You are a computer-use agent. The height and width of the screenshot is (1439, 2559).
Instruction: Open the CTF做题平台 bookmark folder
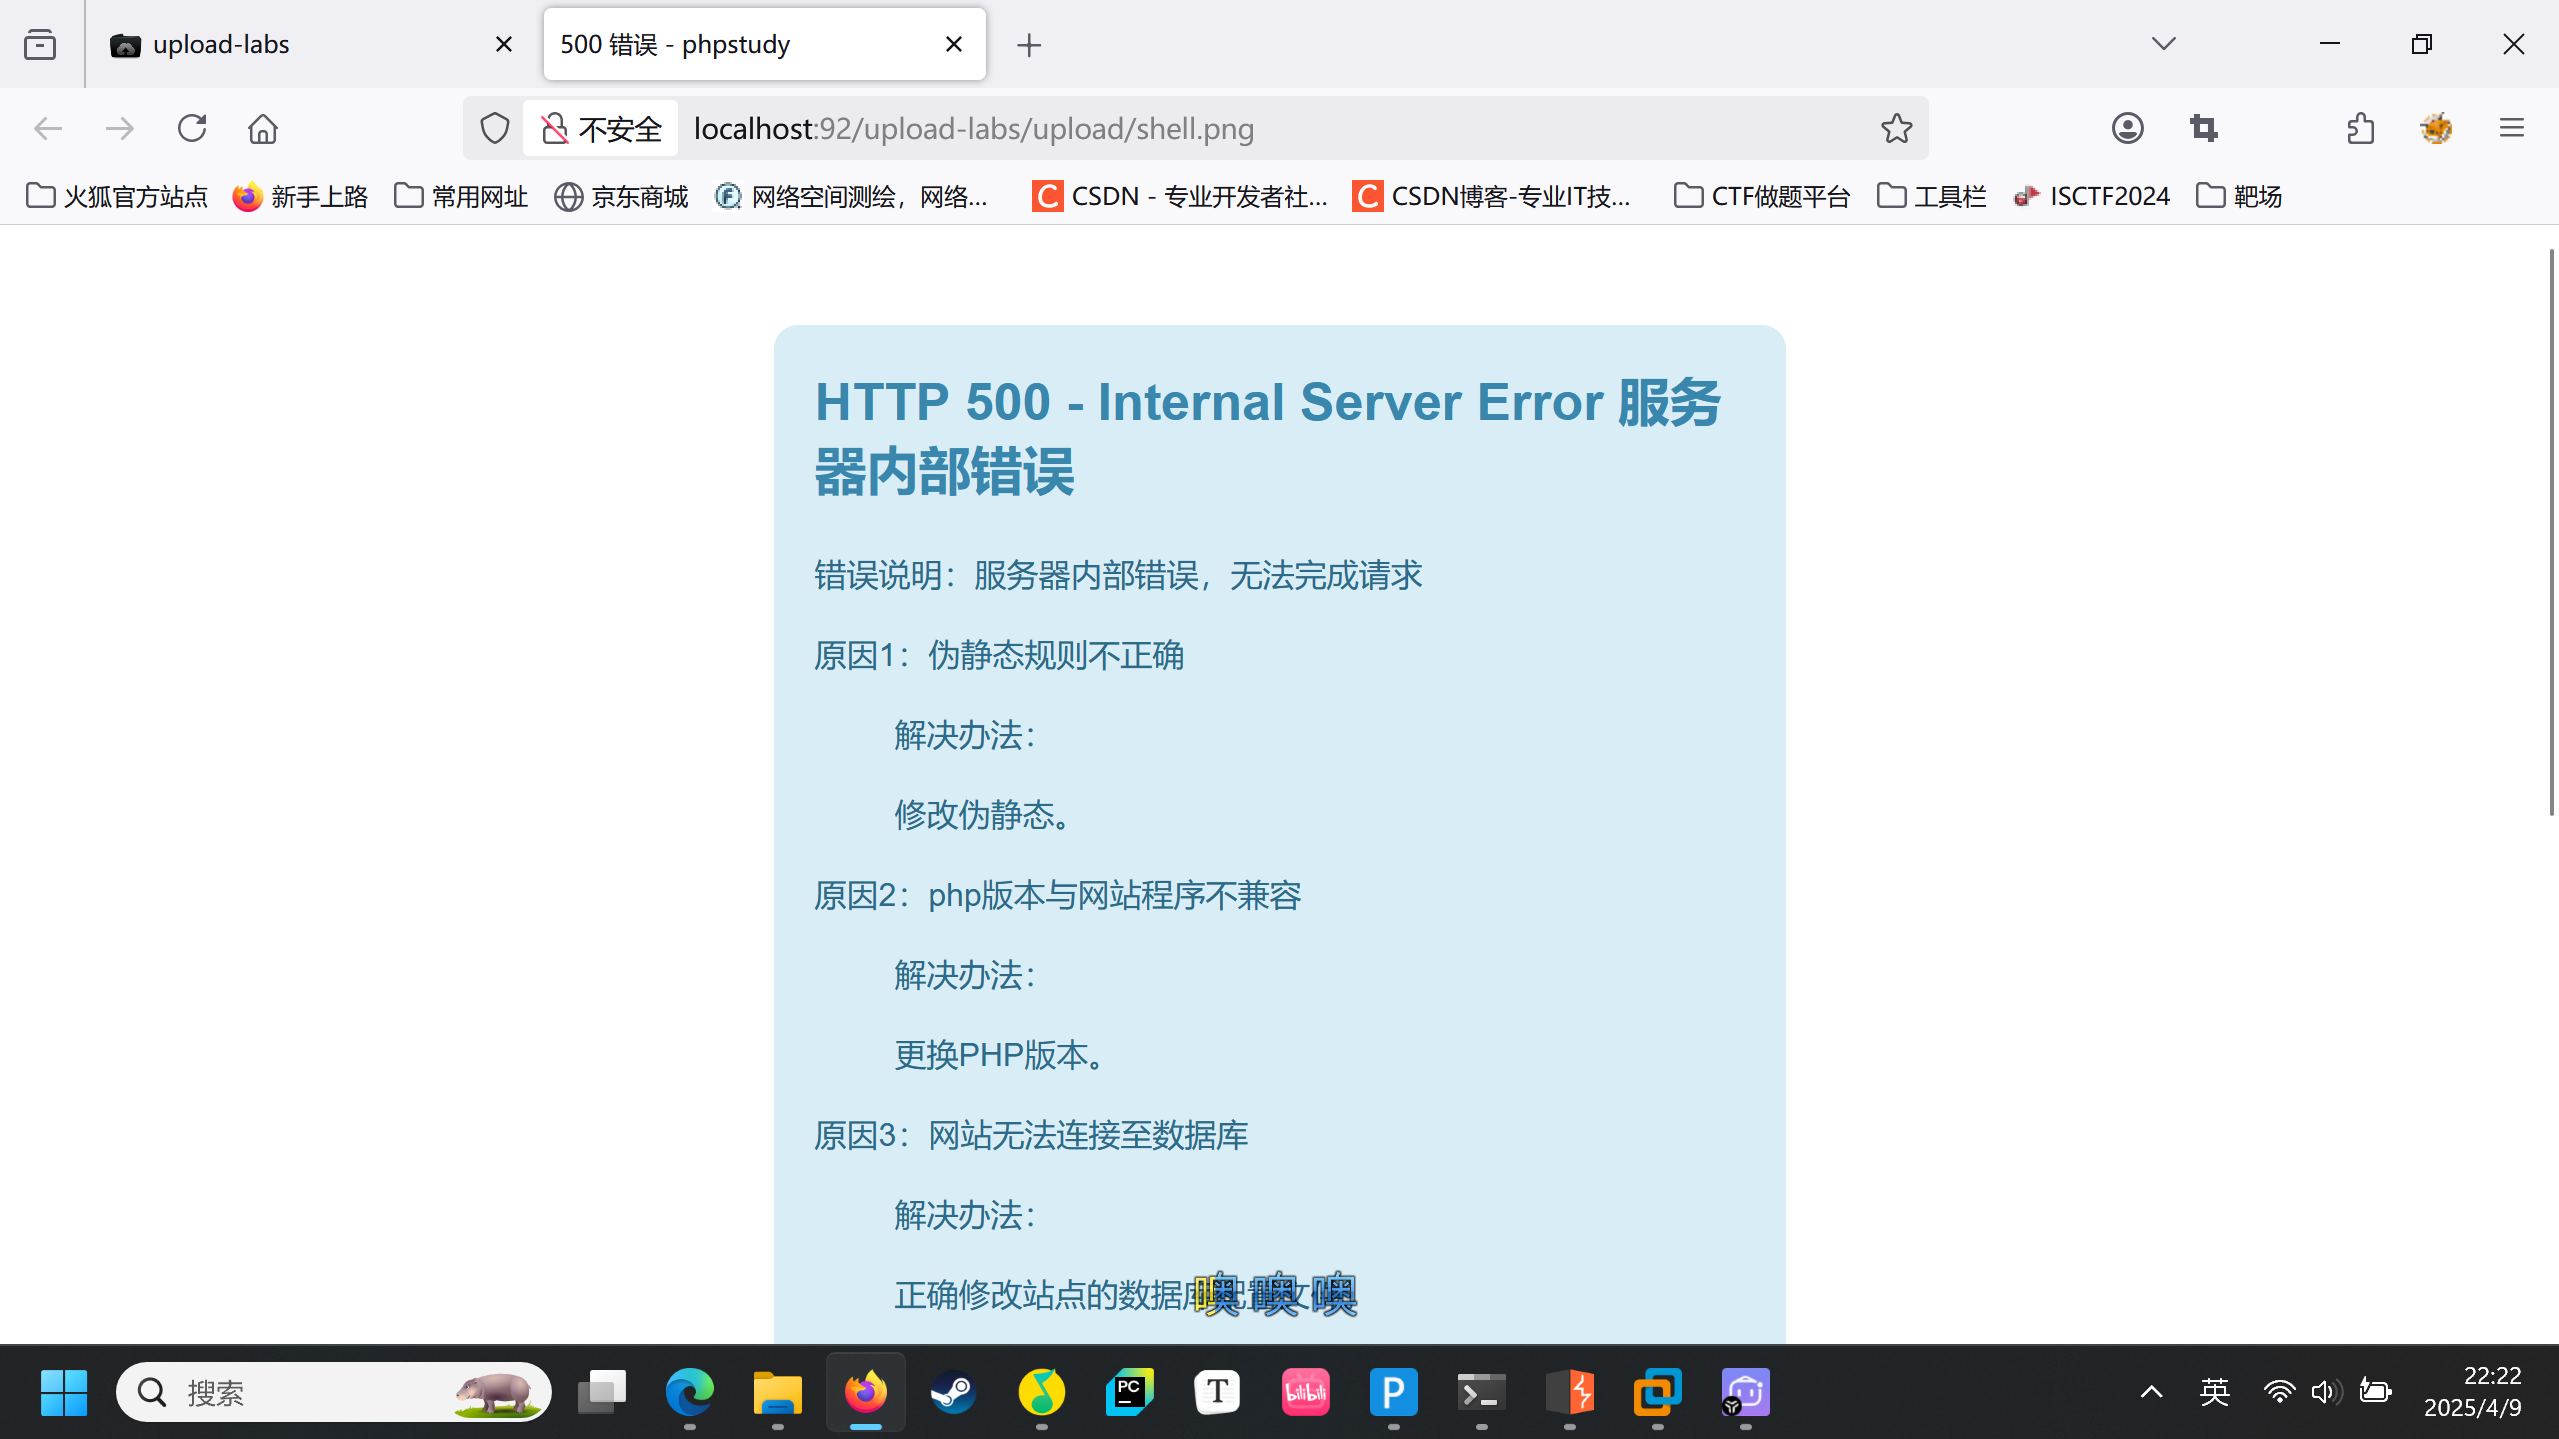[1762, 196]
